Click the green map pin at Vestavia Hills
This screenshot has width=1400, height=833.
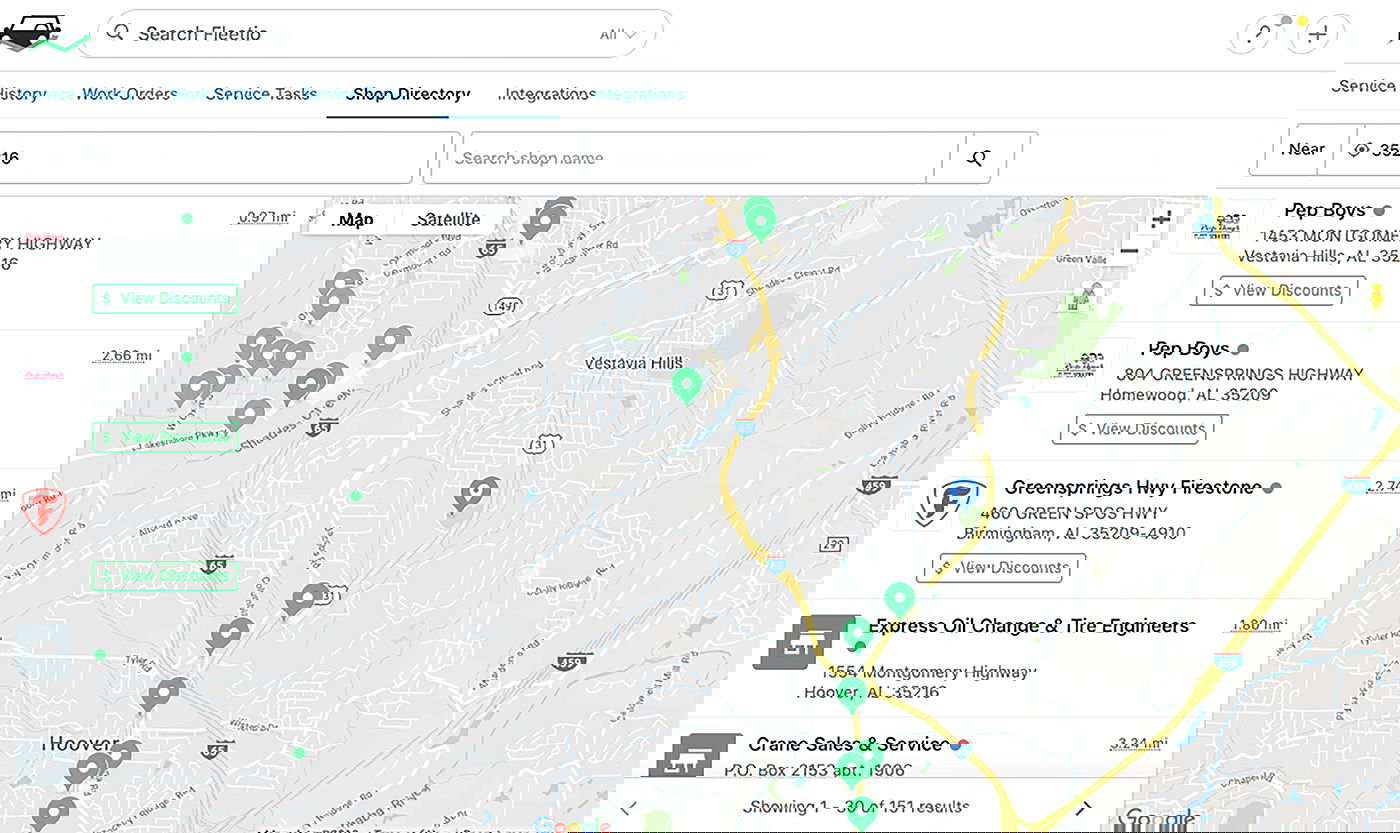[686, 384]
